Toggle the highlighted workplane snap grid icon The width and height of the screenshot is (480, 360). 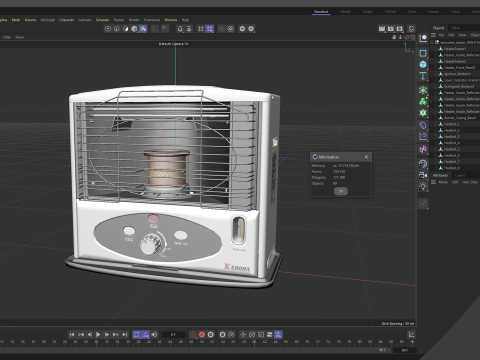209,29
